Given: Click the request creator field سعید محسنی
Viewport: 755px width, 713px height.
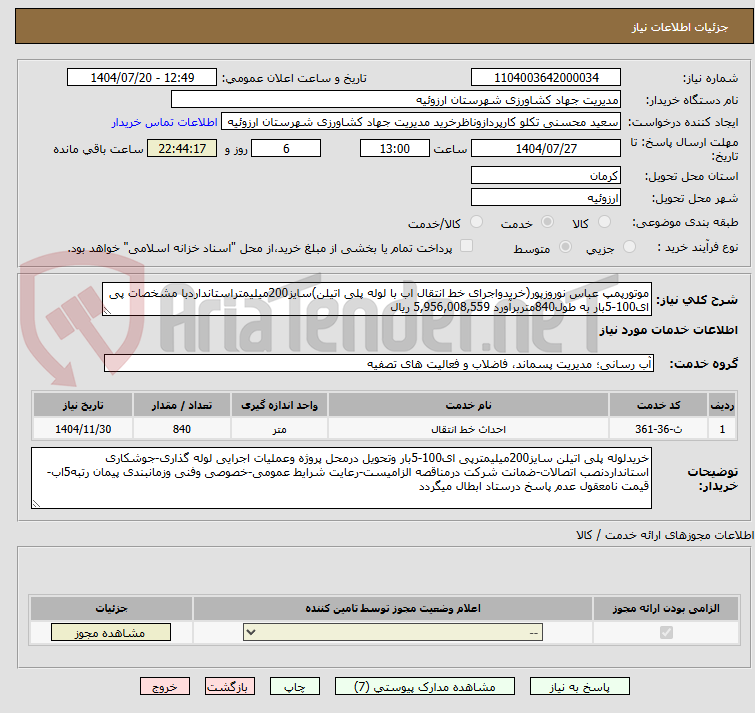Looking at the screenshot, I should (x=421, y=122).
